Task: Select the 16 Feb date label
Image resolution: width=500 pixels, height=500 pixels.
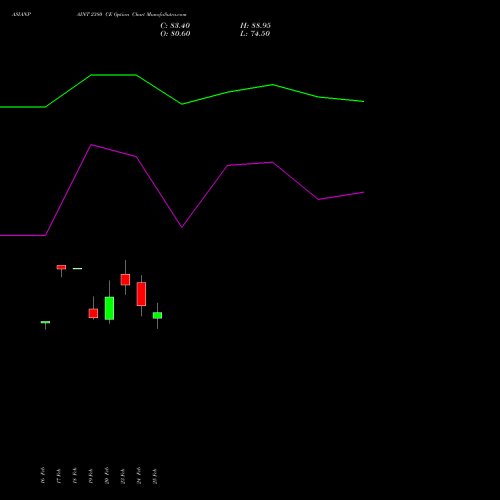Action: [43, 475]
